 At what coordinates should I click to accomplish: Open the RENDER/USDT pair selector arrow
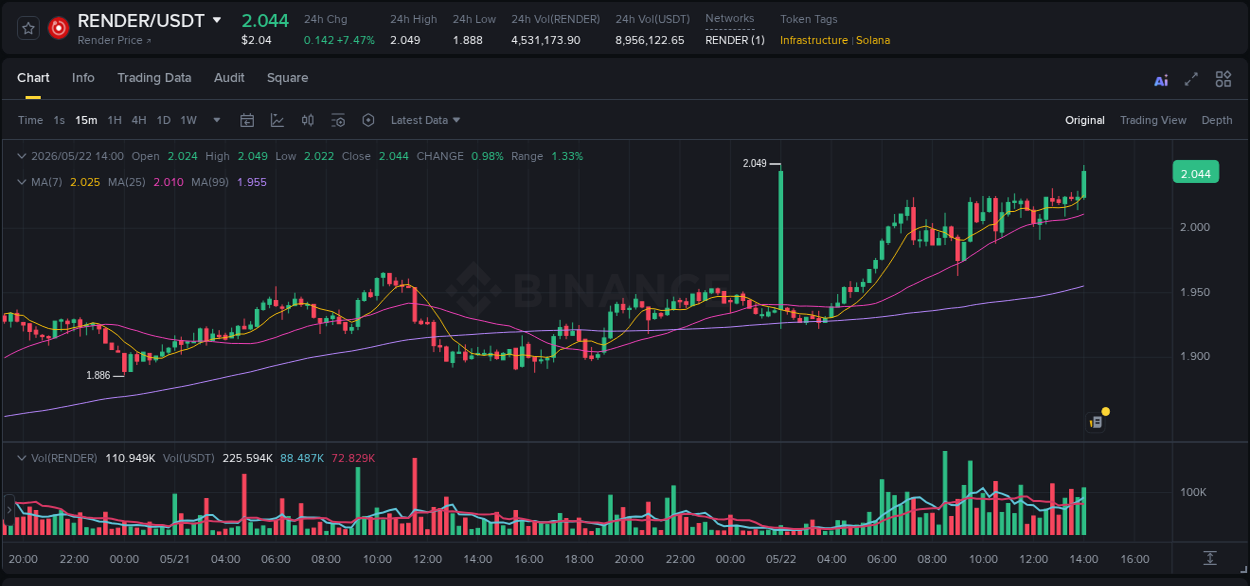[x=217, y=20]
